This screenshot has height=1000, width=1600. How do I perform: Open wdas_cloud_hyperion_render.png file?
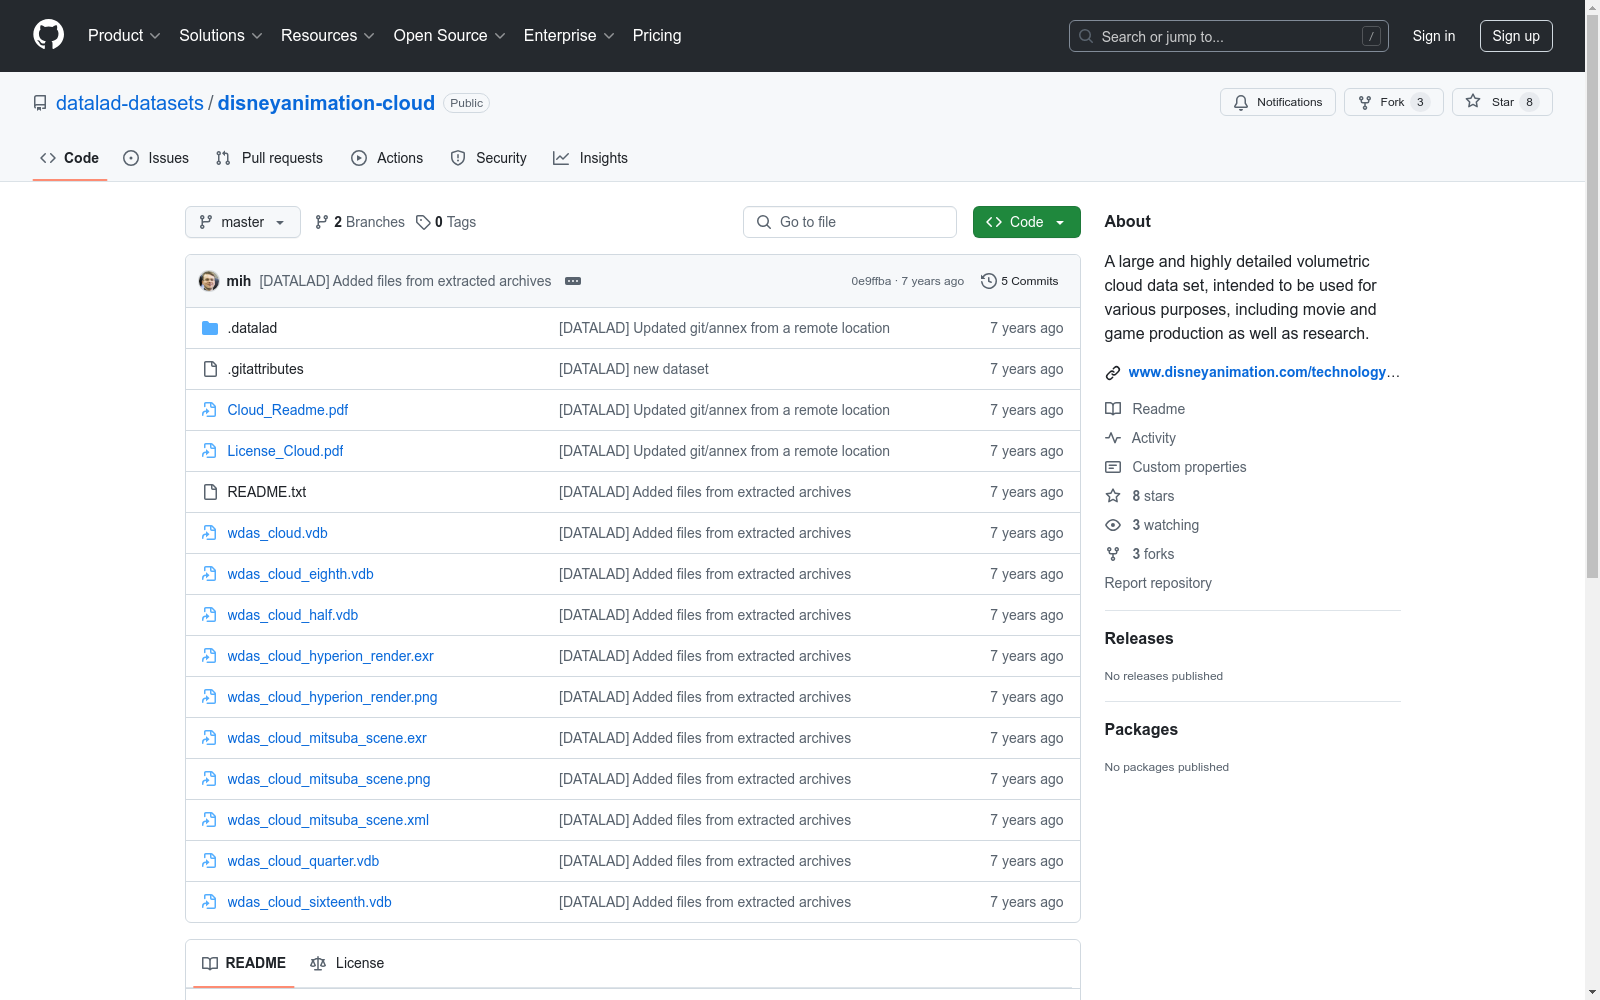pyautogui.click(x=332, y=697)
